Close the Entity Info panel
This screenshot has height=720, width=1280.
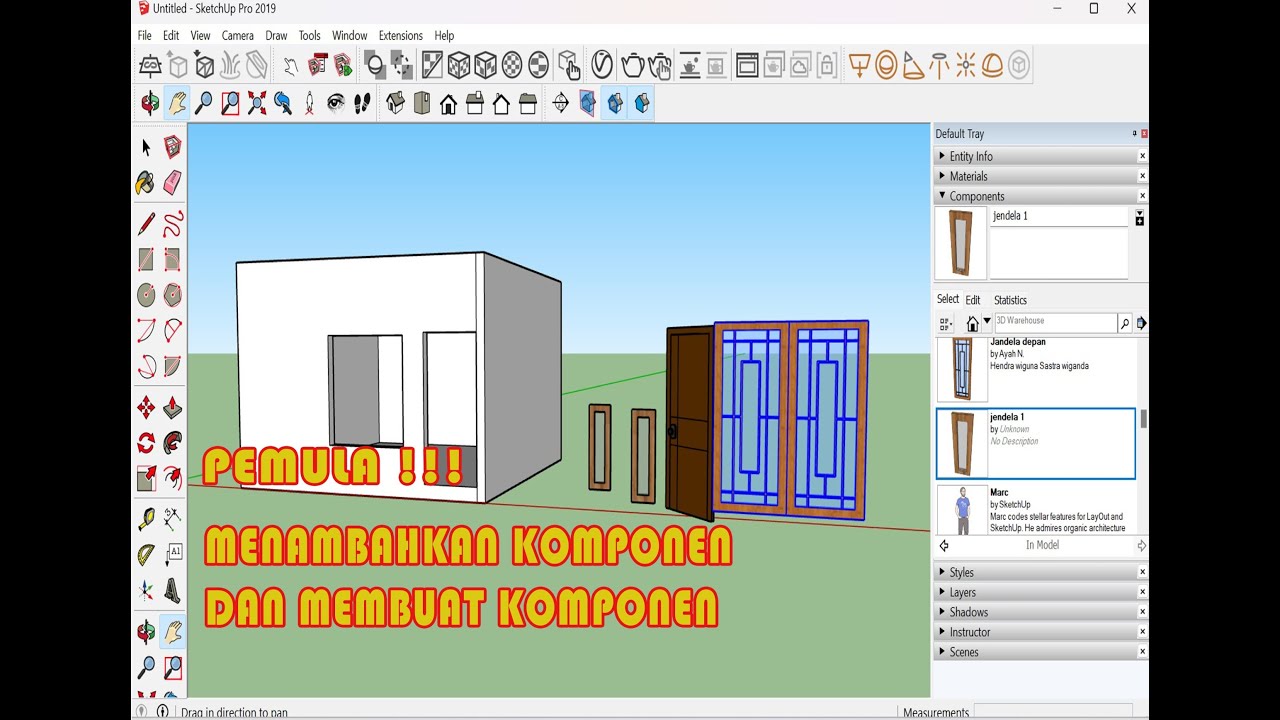1142,156
